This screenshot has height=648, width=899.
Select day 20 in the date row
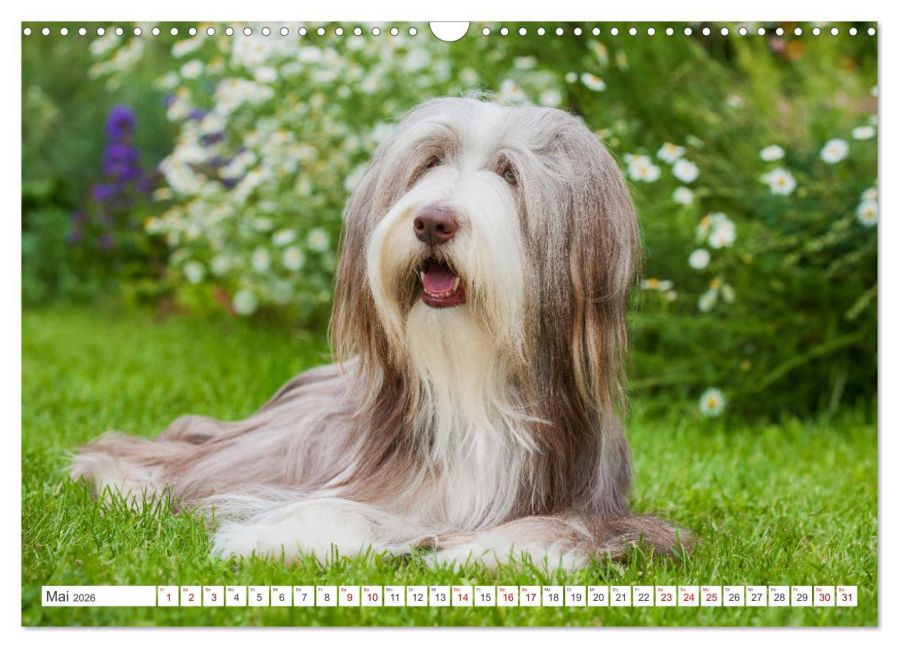599,596
